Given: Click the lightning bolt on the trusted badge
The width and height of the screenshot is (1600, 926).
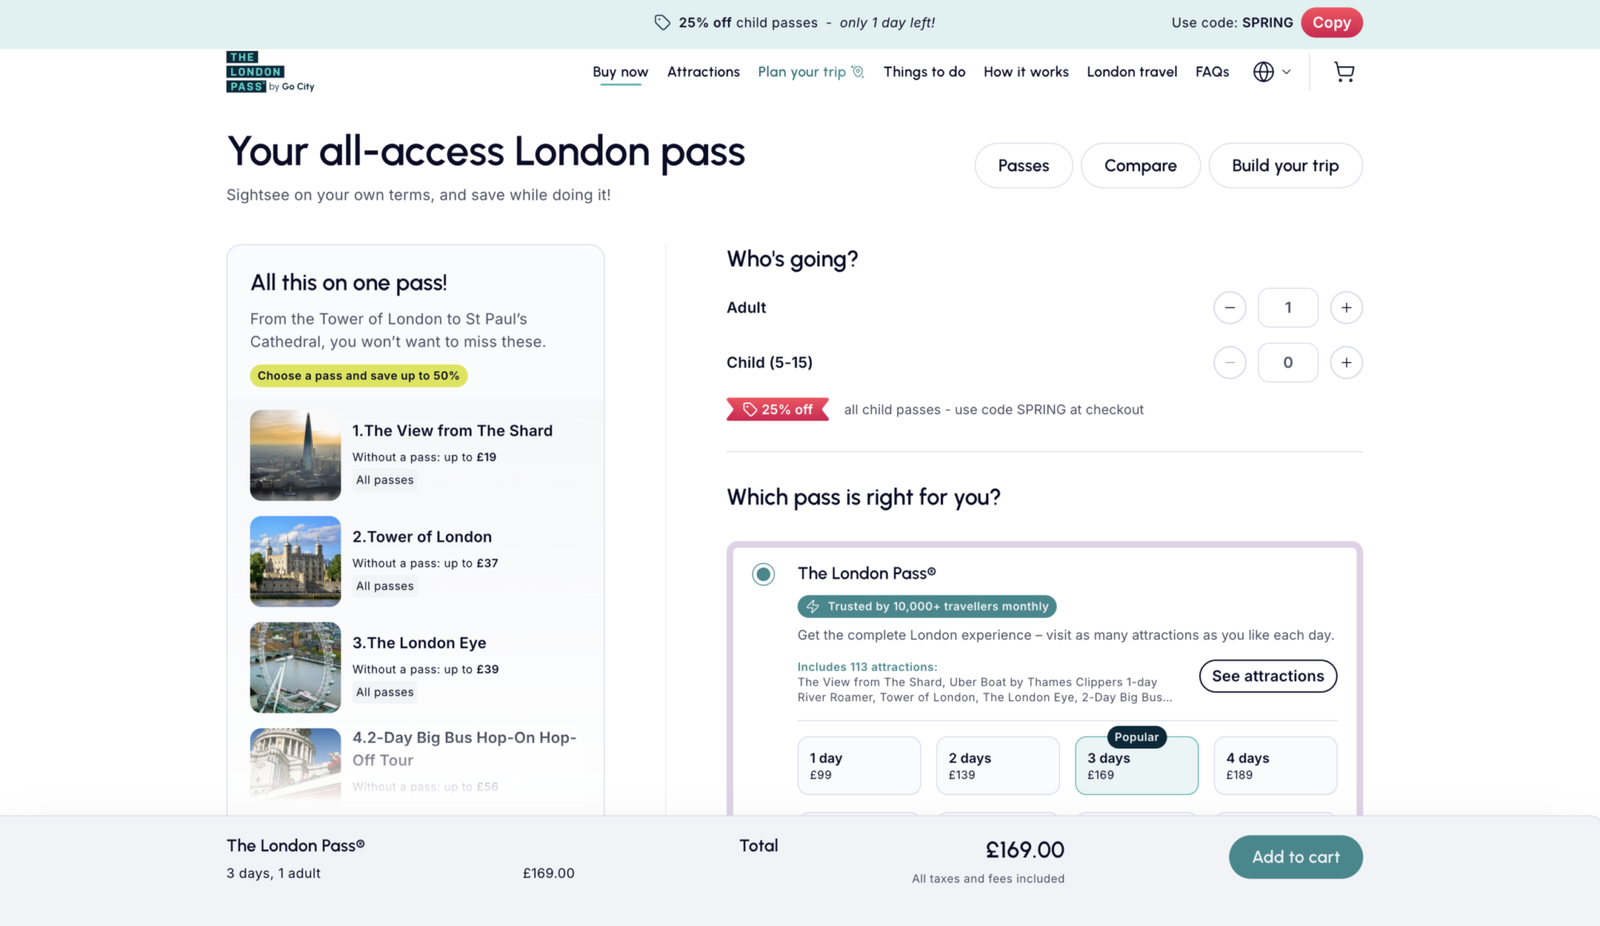Looking at the screenshot, I should click(x=811, y=606).
